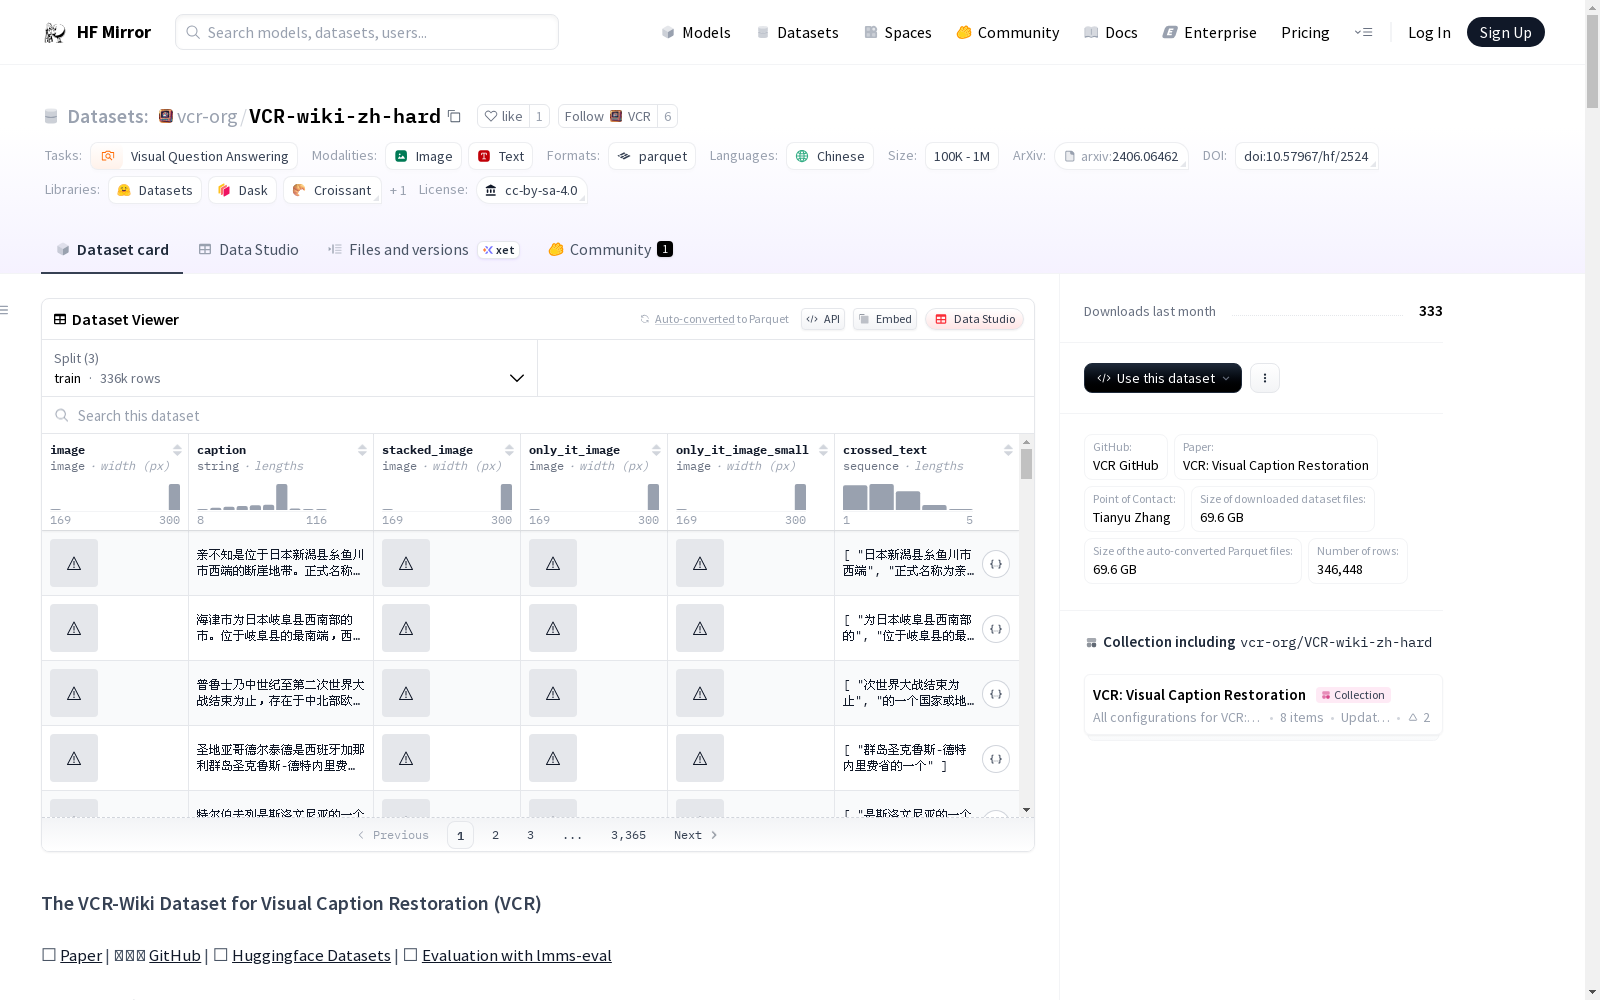Click stacked_image placeholder in the 海津市 row
The height and width of the screenshot is (1000, 1600).
(406, 628)
